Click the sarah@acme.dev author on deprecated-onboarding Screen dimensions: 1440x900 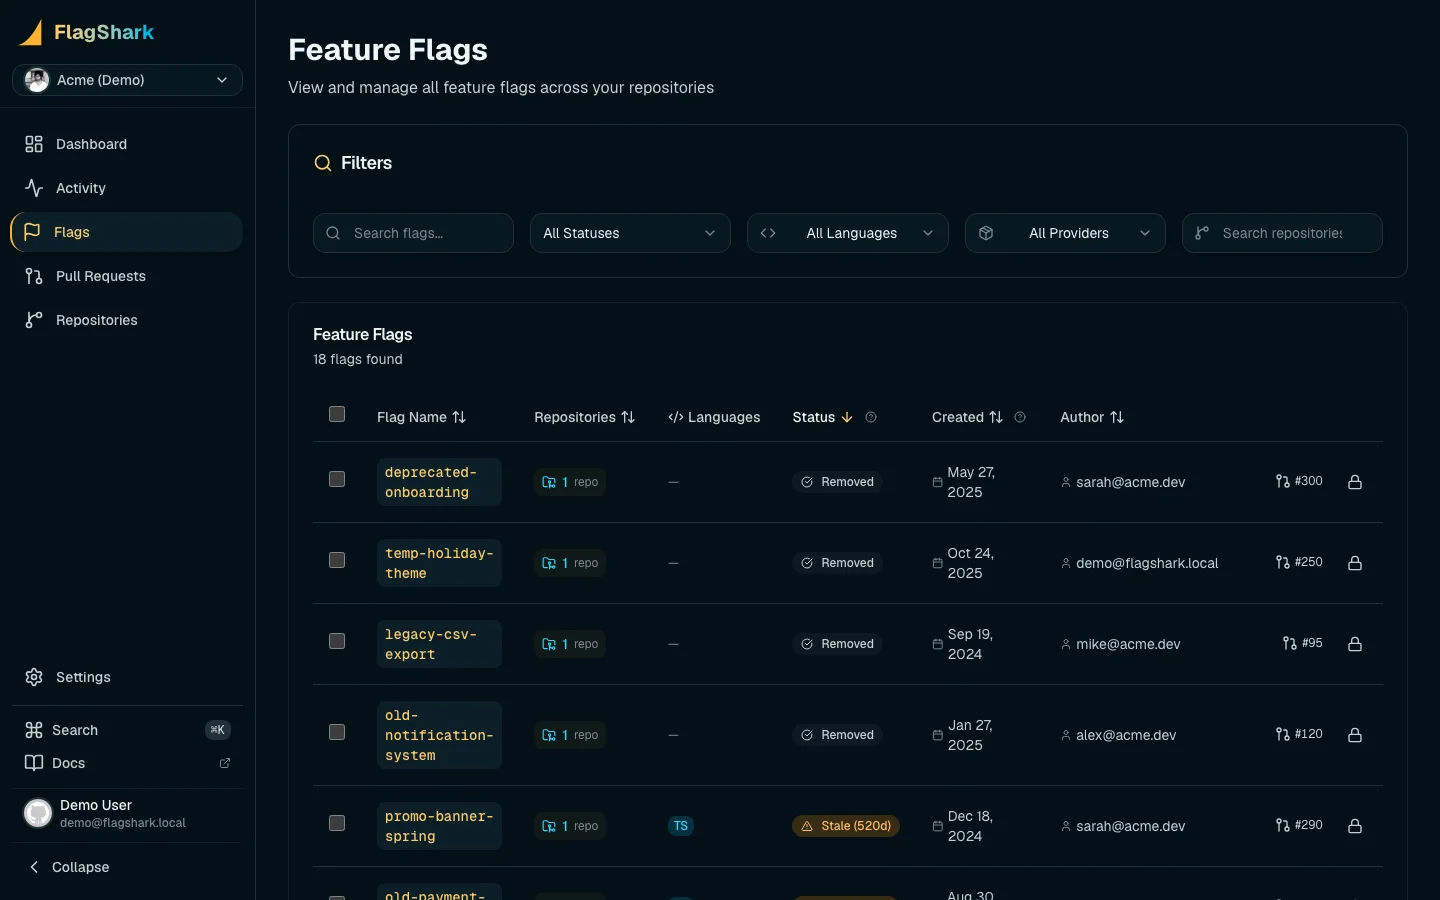point(1123,482)
